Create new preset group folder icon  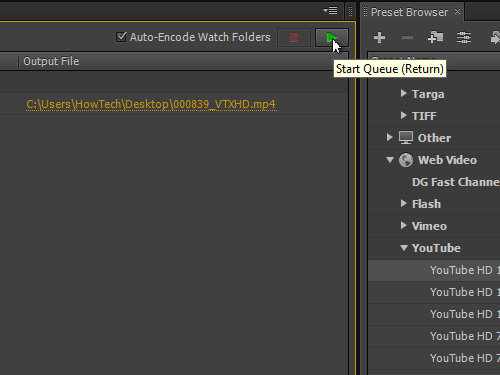(435, 37)
